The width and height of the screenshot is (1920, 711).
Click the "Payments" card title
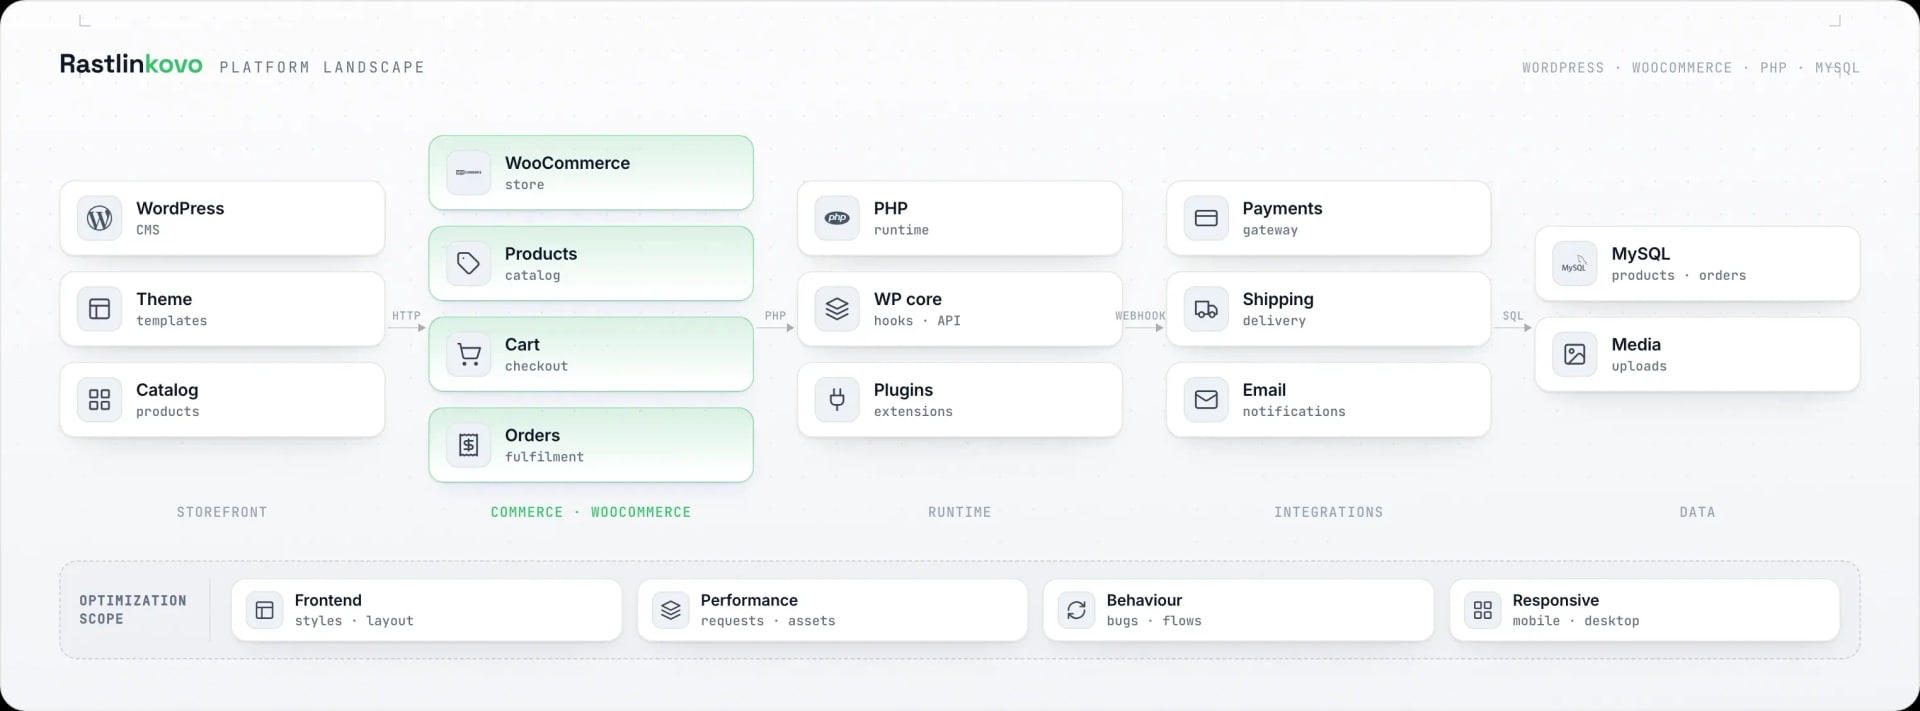[1282, 208]
